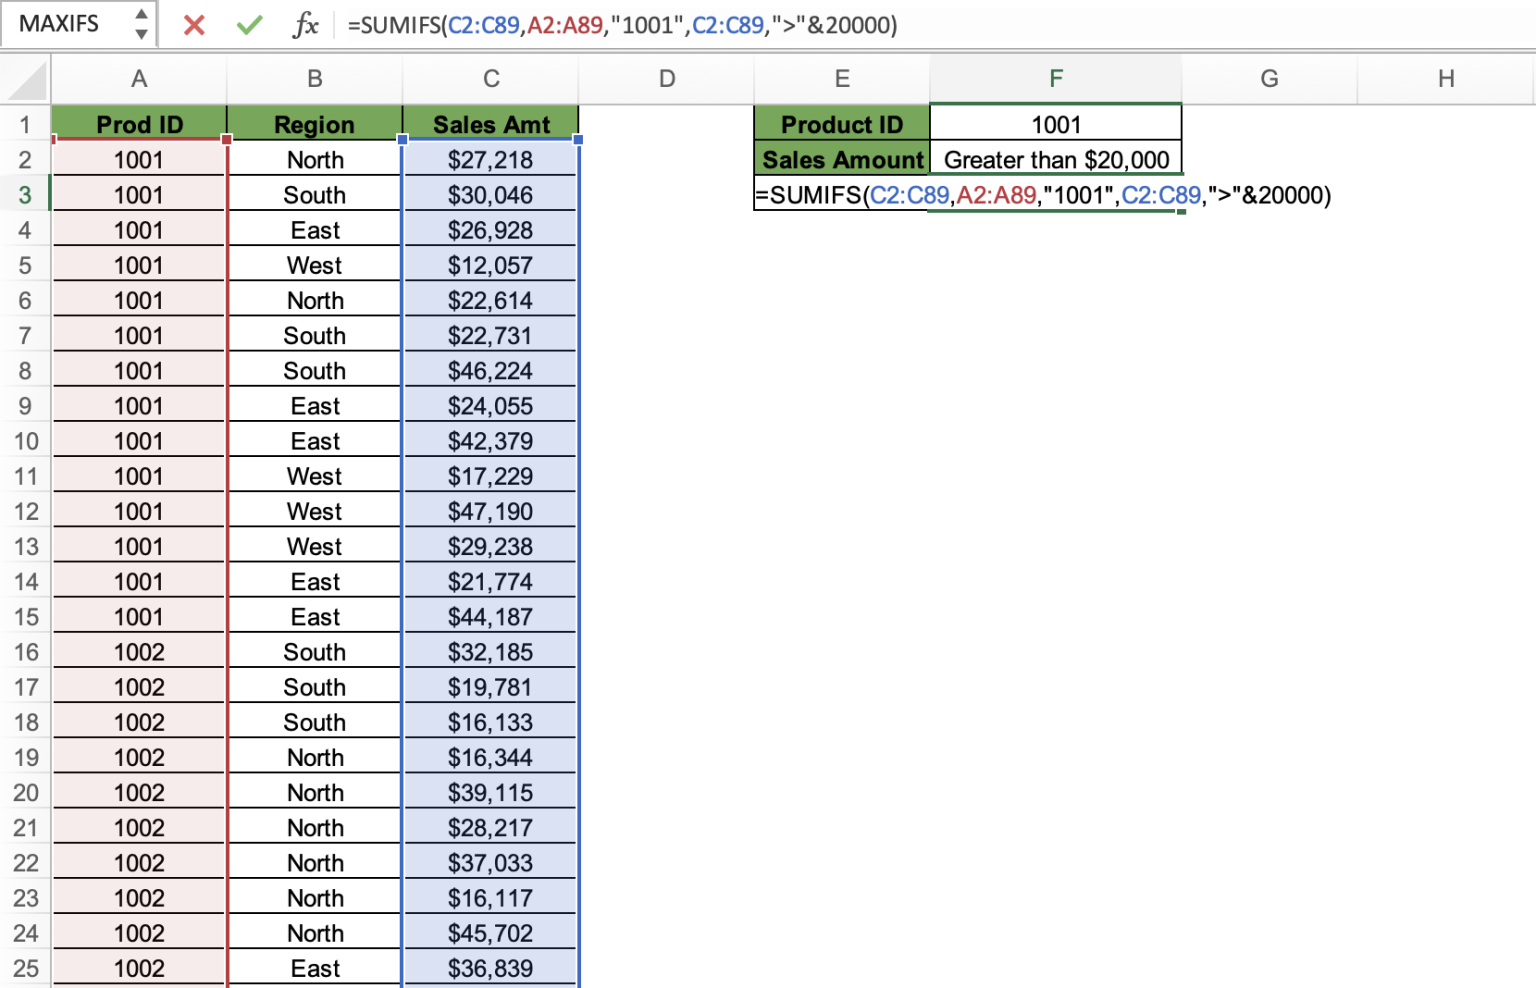
Task: Click the Region header cell in B1
Action: tap(314, 124)
